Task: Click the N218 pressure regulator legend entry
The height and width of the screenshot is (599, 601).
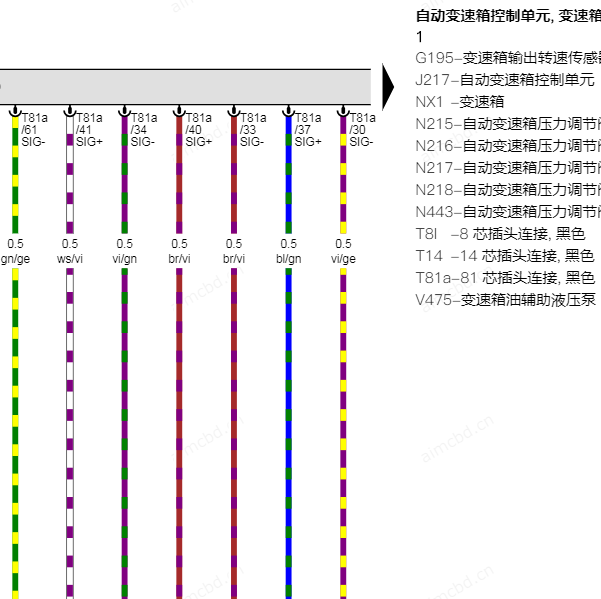Action: coord(508,189)
